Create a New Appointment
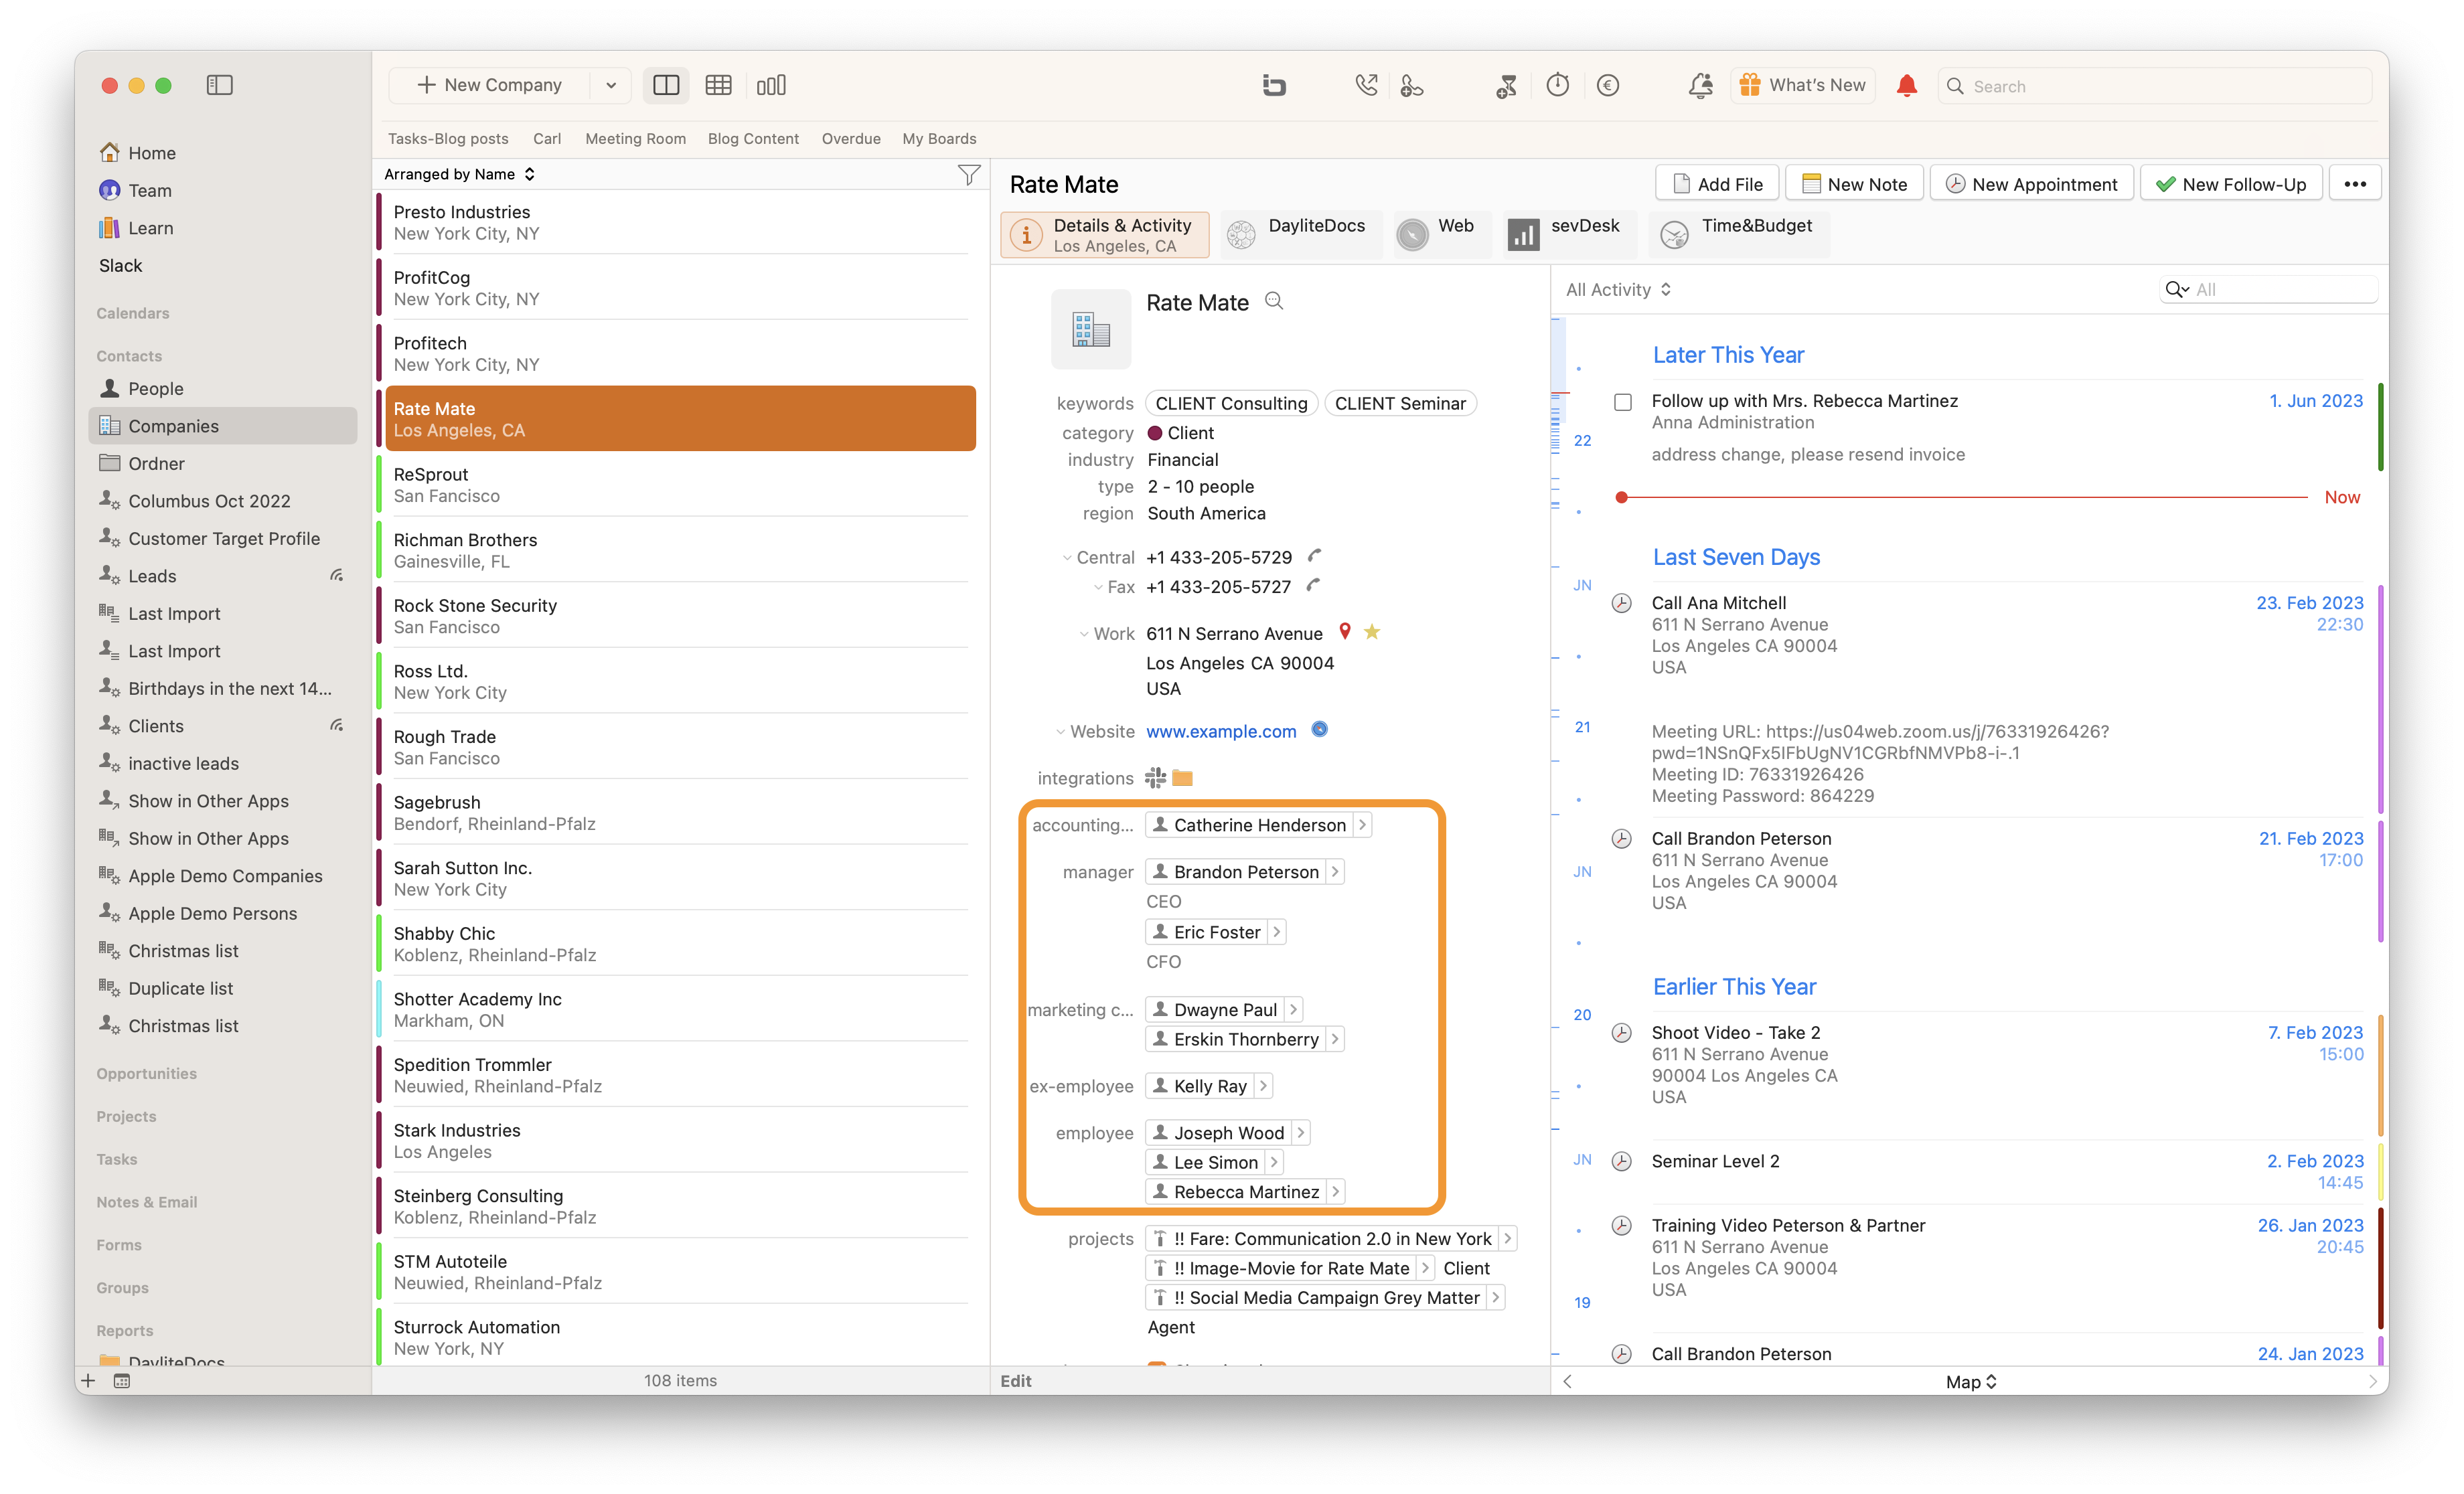Screen dimensions: 2464x1494 click(x=2031, y=184)
